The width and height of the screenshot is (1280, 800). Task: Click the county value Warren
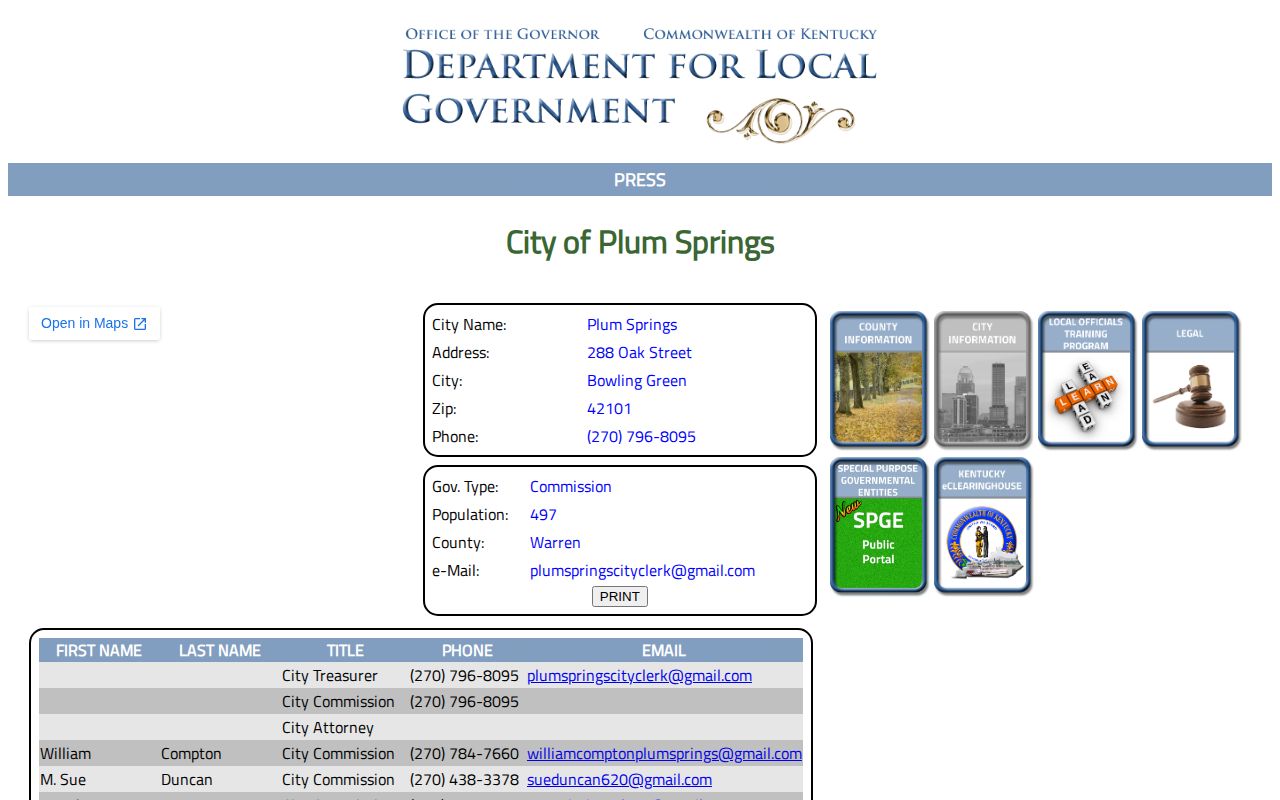click(x=555, y=543)
